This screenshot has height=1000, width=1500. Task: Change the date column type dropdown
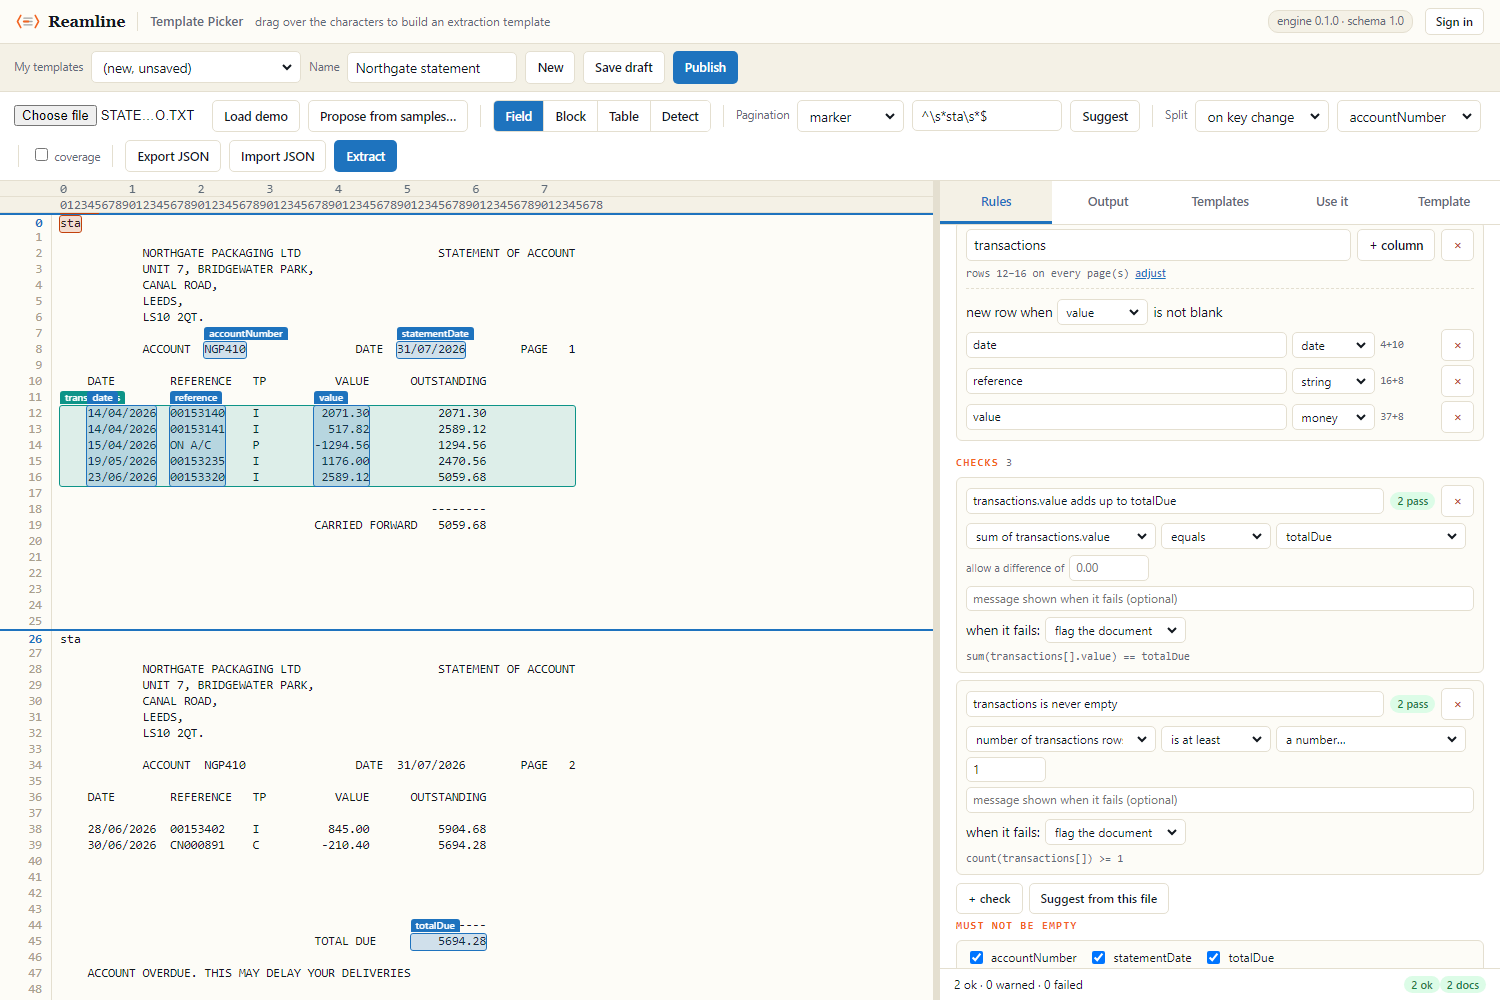1333,345
